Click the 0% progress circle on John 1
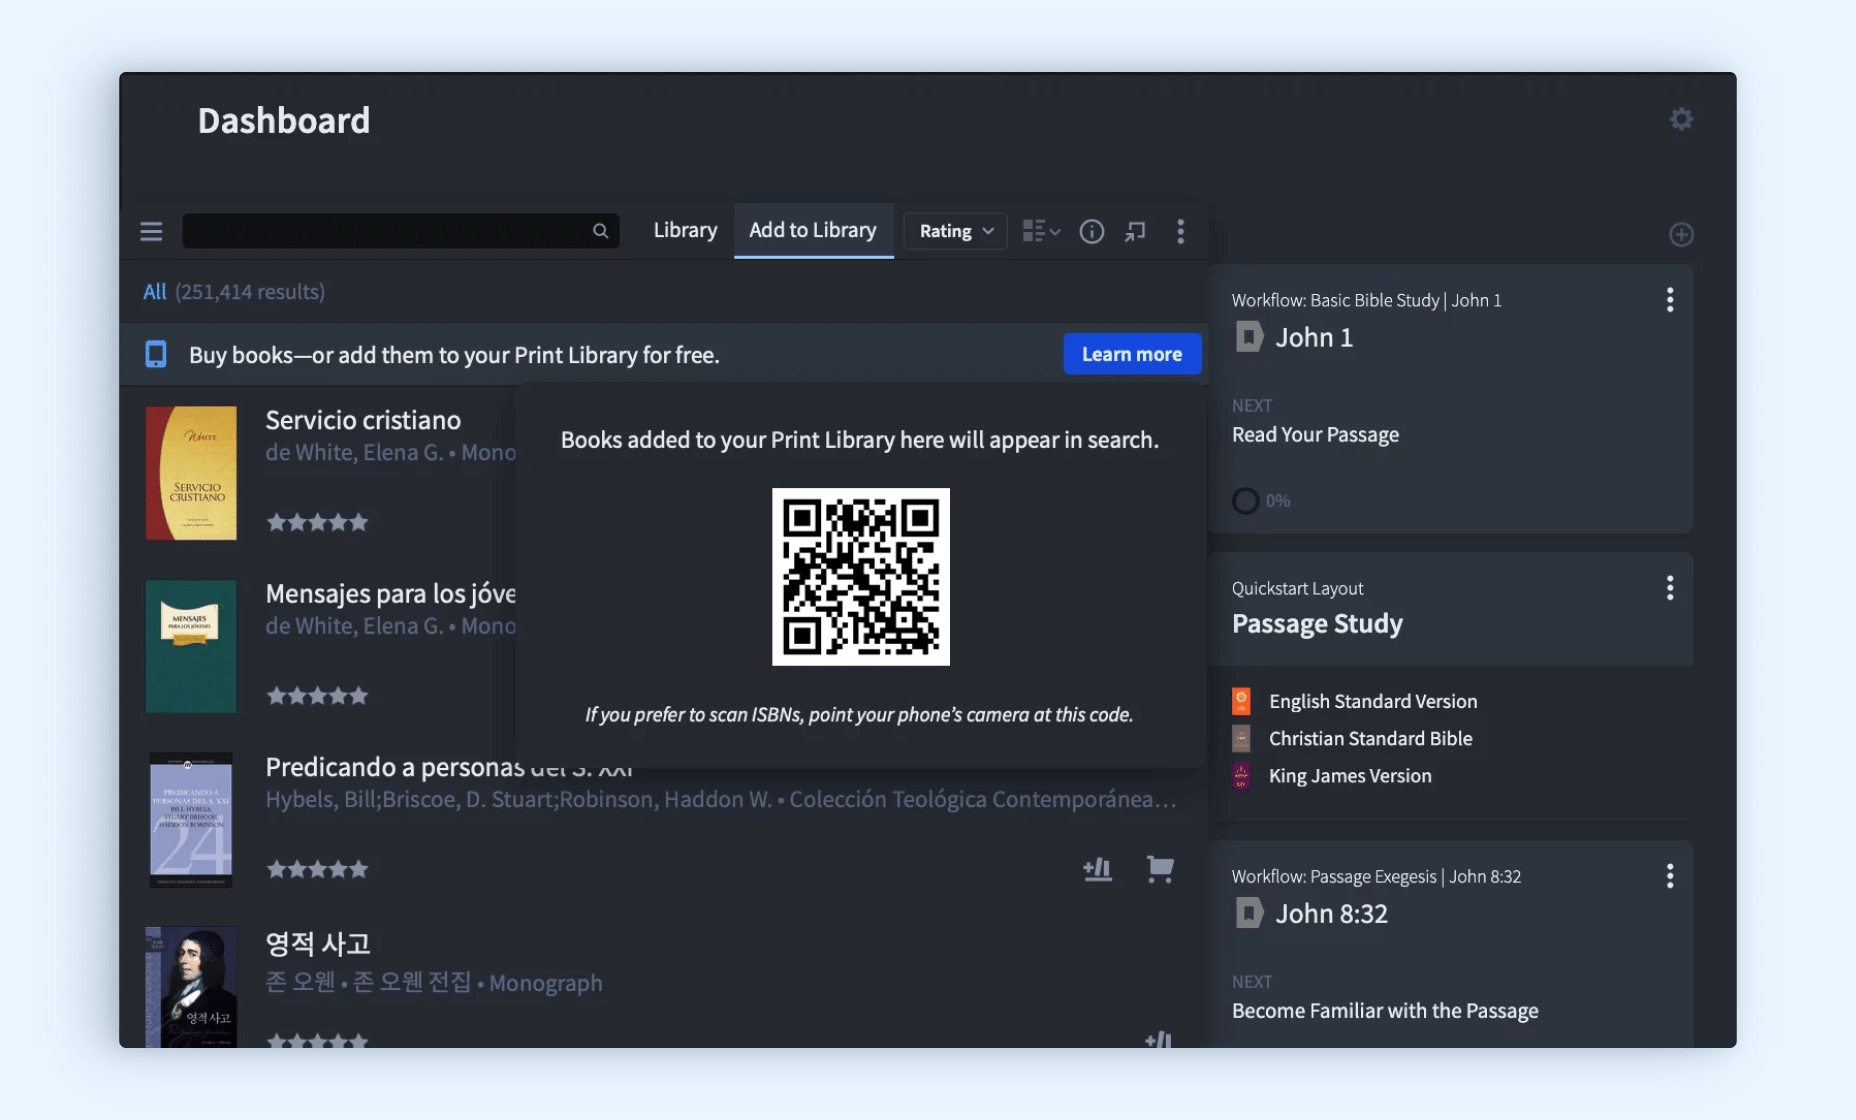The height and width of the screenshot is (1120, 1856). pos(1245,500)
